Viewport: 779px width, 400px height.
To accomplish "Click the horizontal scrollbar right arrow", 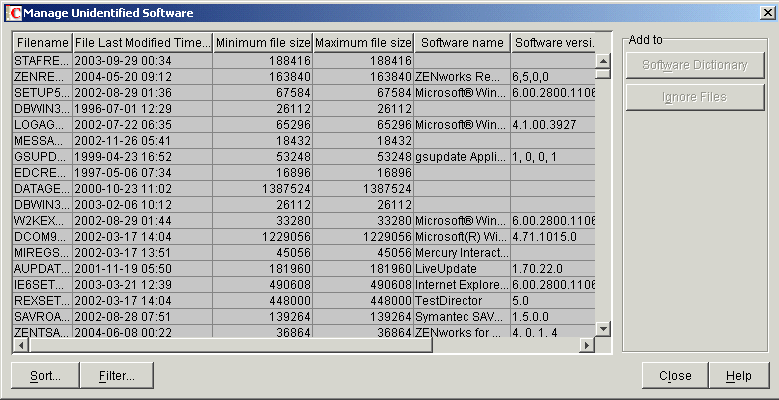I will pos(587,345).
